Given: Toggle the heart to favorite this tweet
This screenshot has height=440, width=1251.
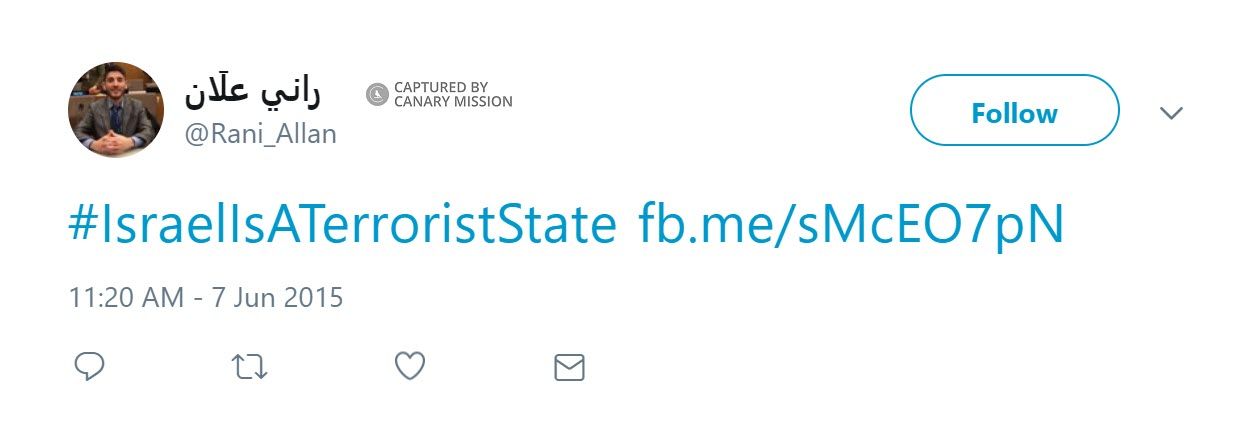Looking at the screenshot, I should click(410, 367).
